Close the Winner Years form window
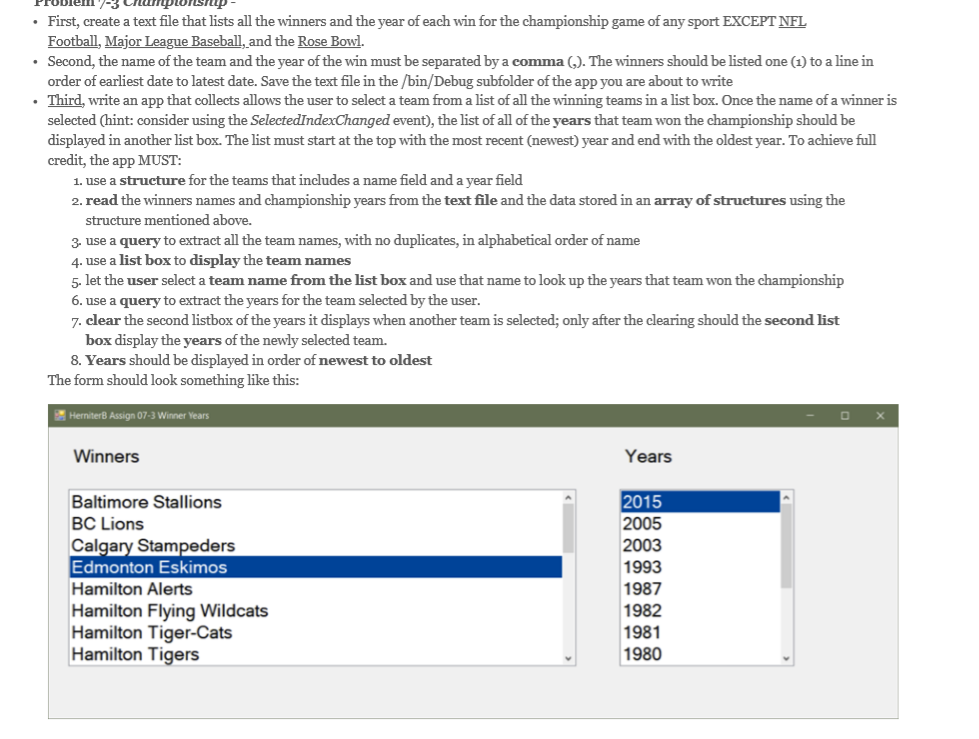This screenshot has height=739, width=979. coord(880,416)
